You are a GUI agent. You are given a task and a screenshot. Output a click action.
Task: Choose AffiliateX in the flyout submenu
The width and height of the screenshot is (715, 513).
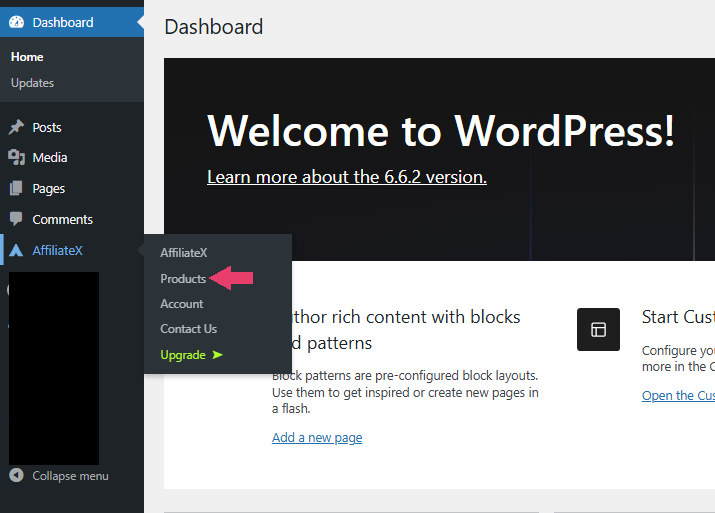pos(184,253)
